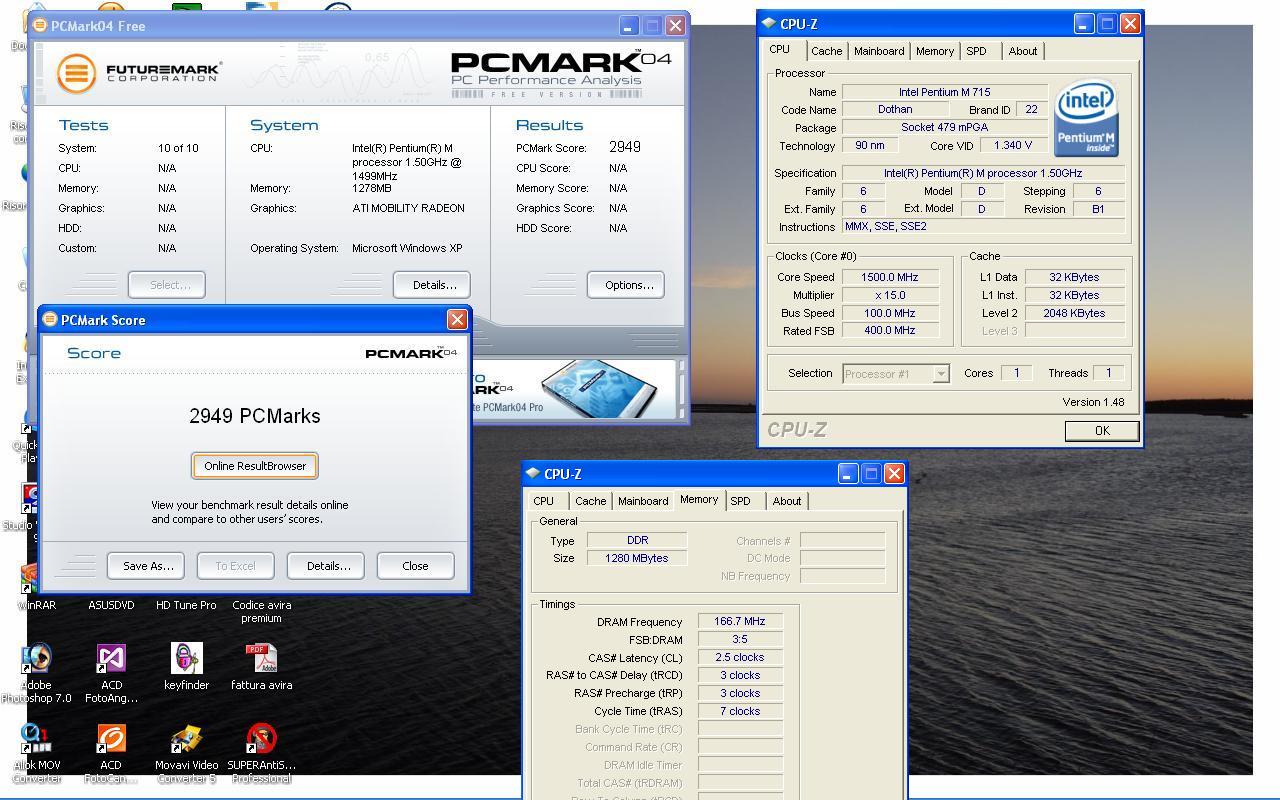Select the Codice avira premium desktop label

[x=261, y=611]
